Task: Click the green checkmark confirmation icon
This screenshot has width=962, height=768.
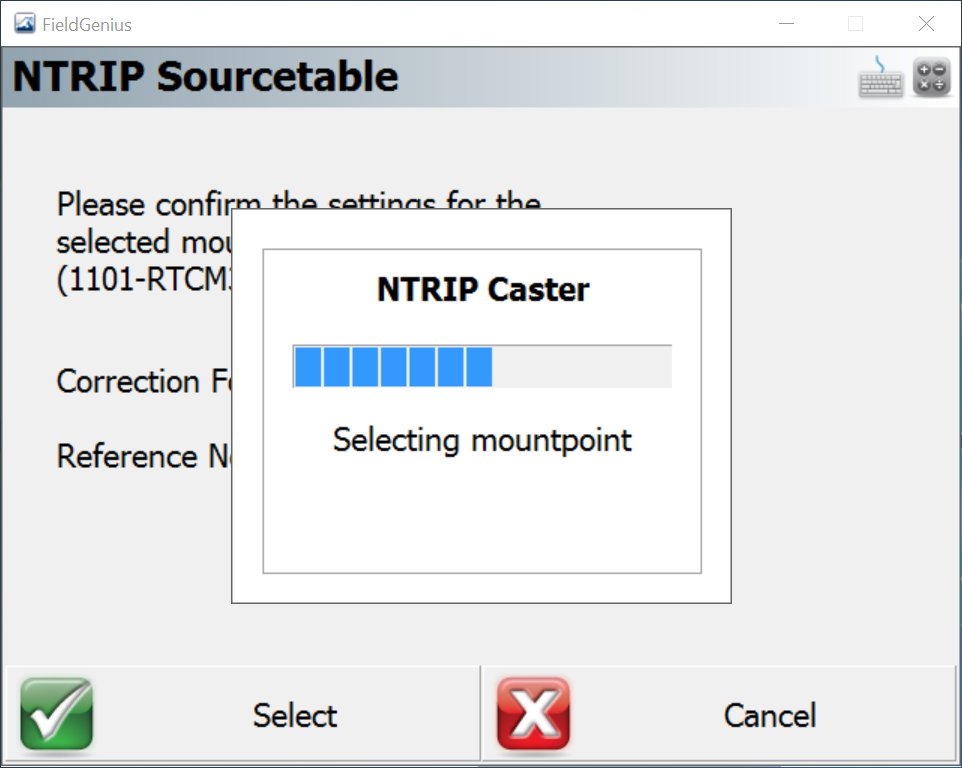Action: tap(55, 714)
